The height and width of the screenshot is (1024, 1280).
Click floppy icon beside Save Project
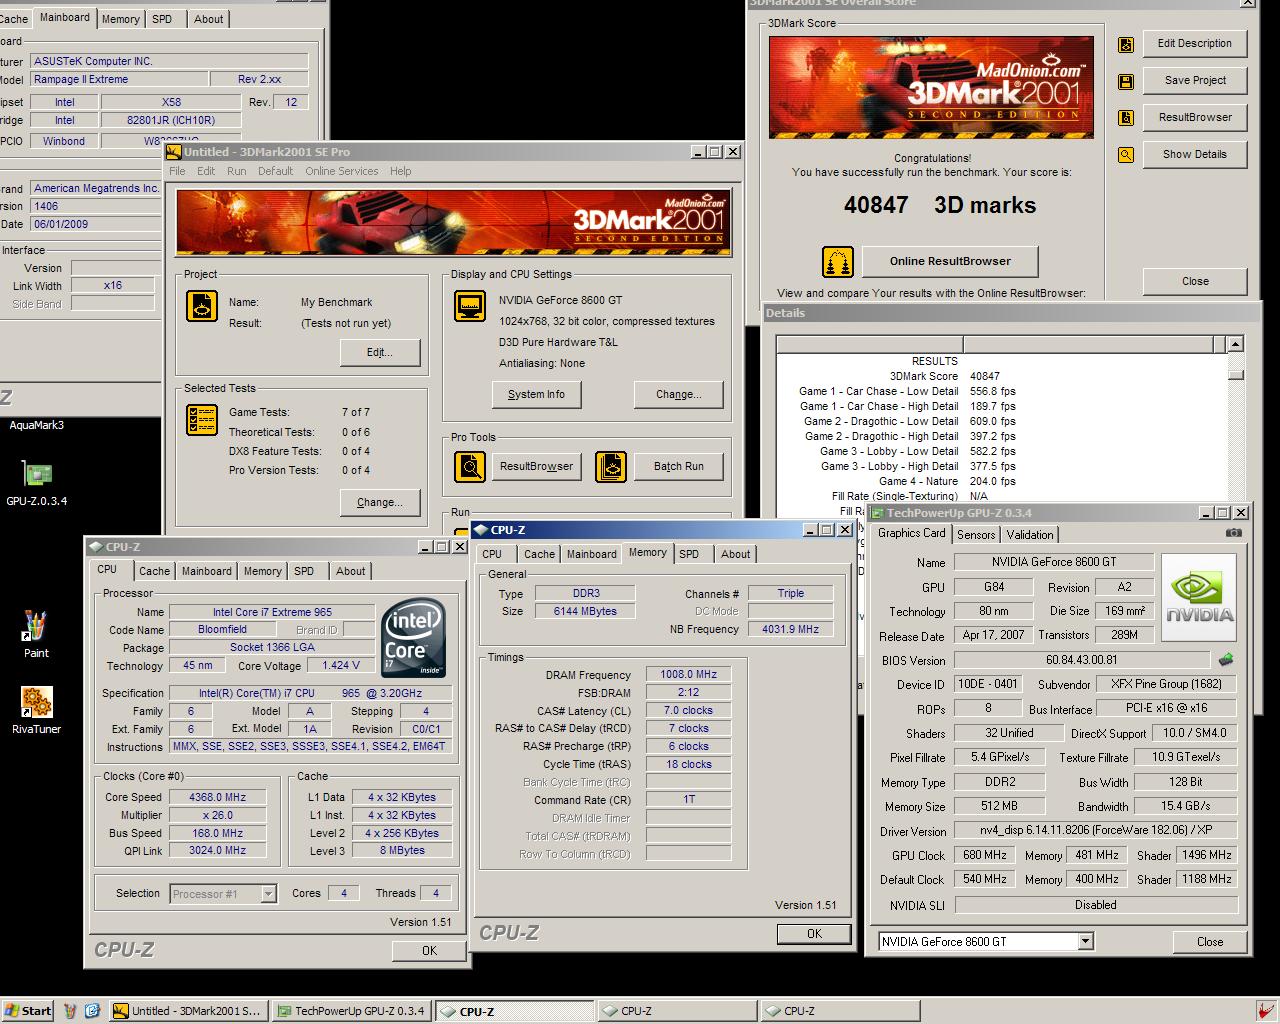(1126, 81)
